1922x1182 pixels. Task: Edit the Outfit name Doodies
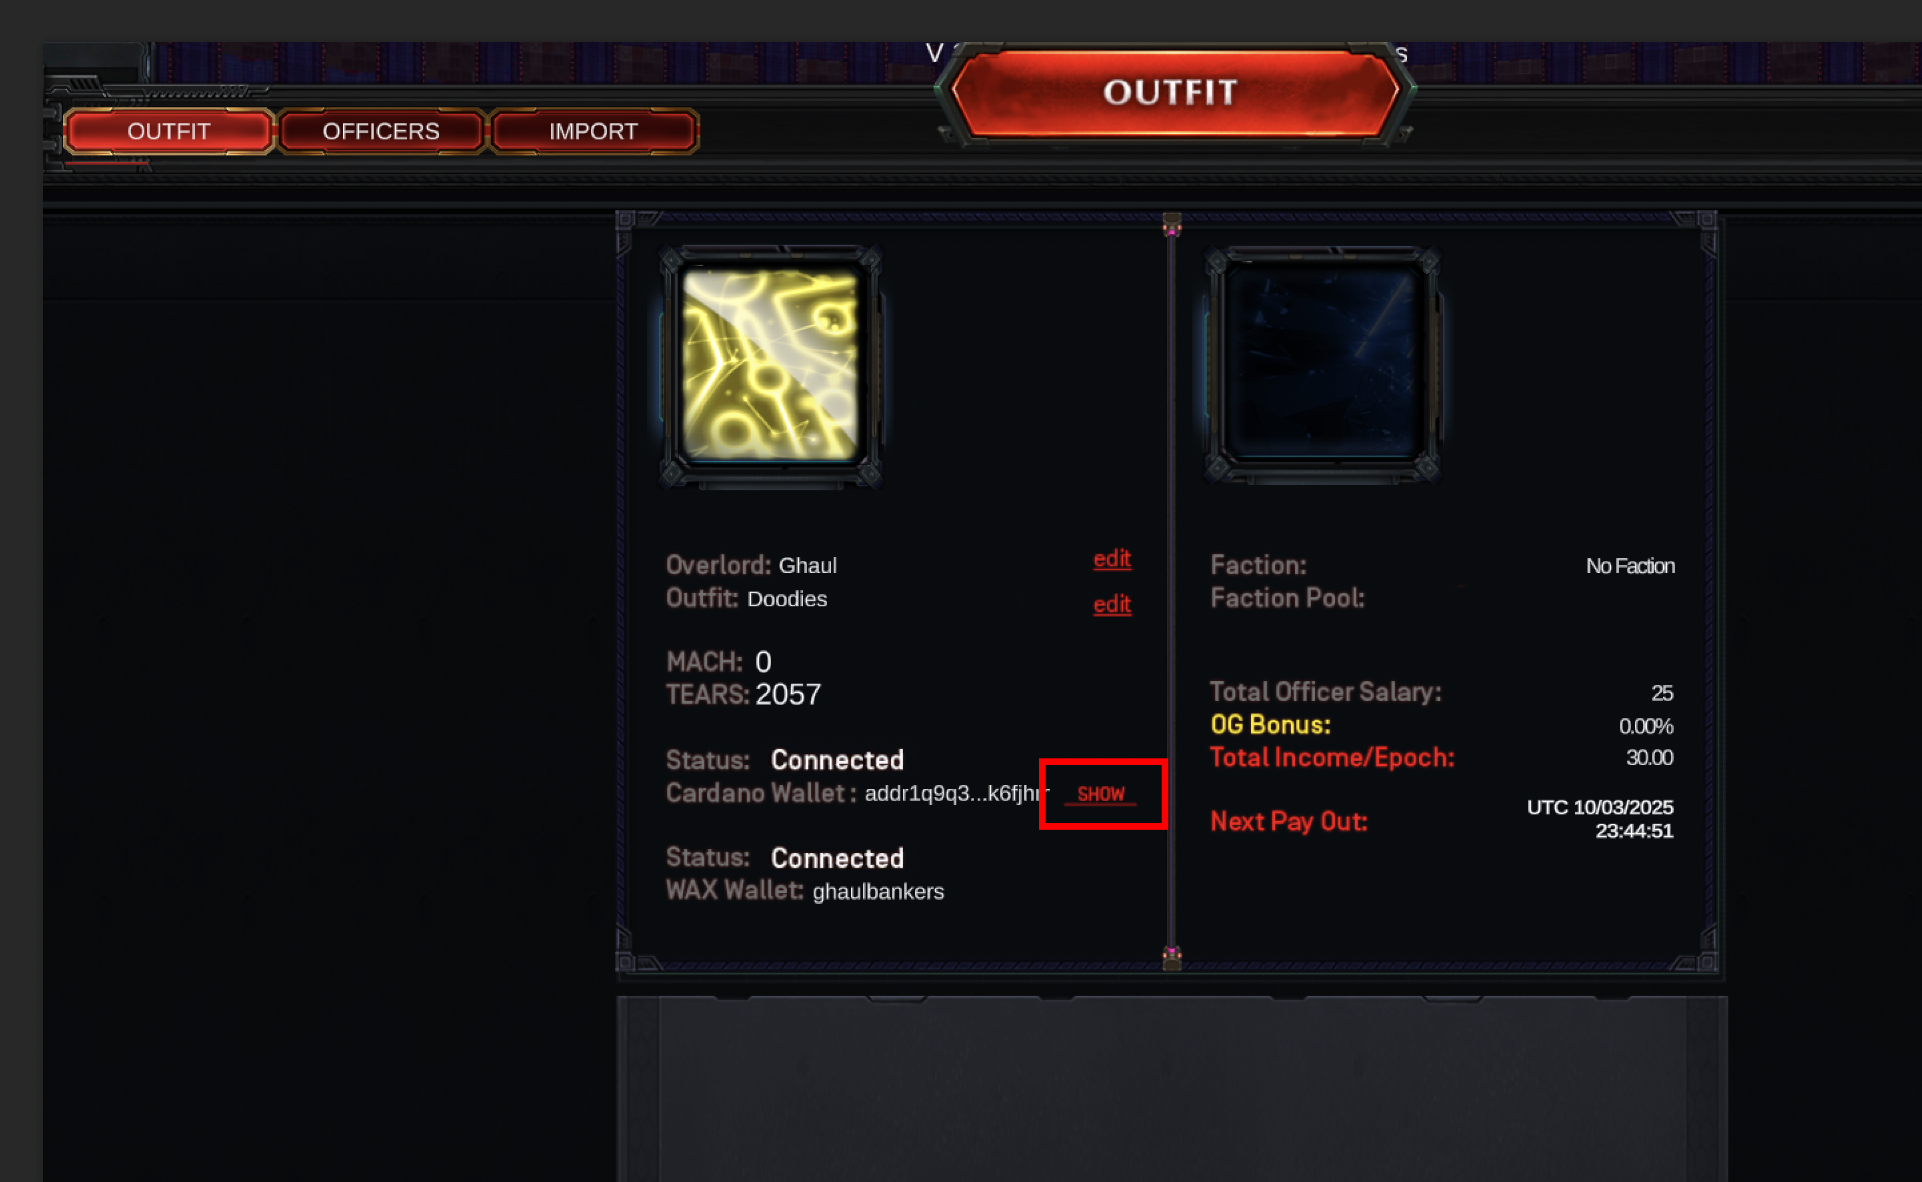point(1112,604)
